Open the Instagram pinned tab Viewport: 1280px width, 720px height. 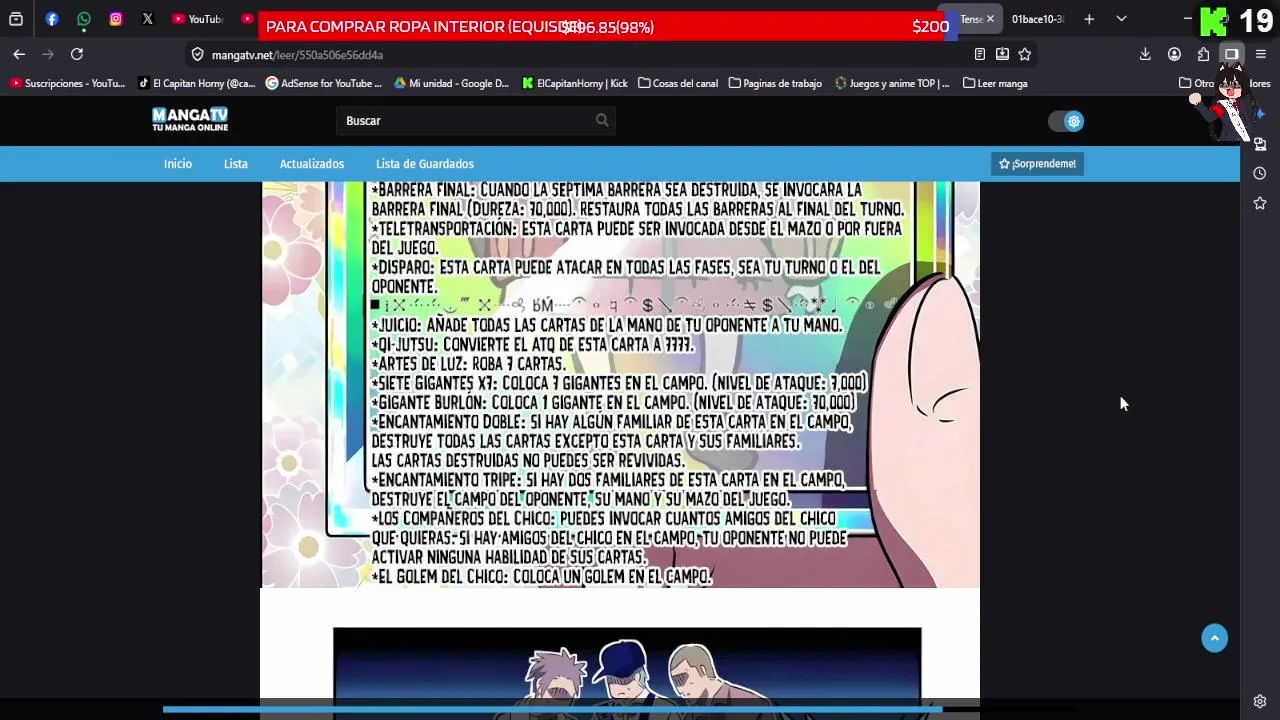pos(116,19)
